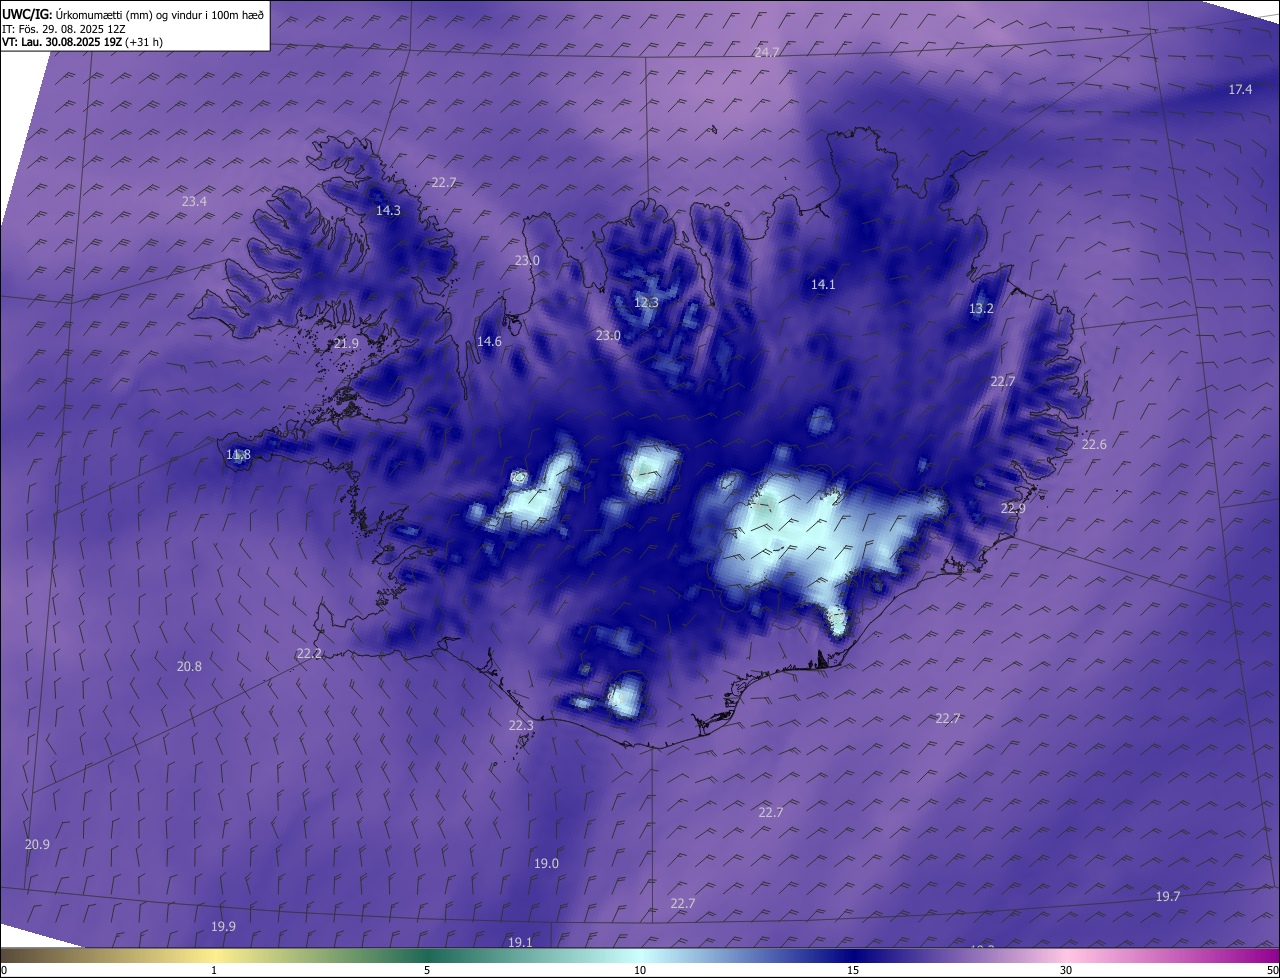The height and width of the screenshot is (978, 1280).
Task: Click the map value 14.3
Action: pyautogui.click(x=388, y=211)
